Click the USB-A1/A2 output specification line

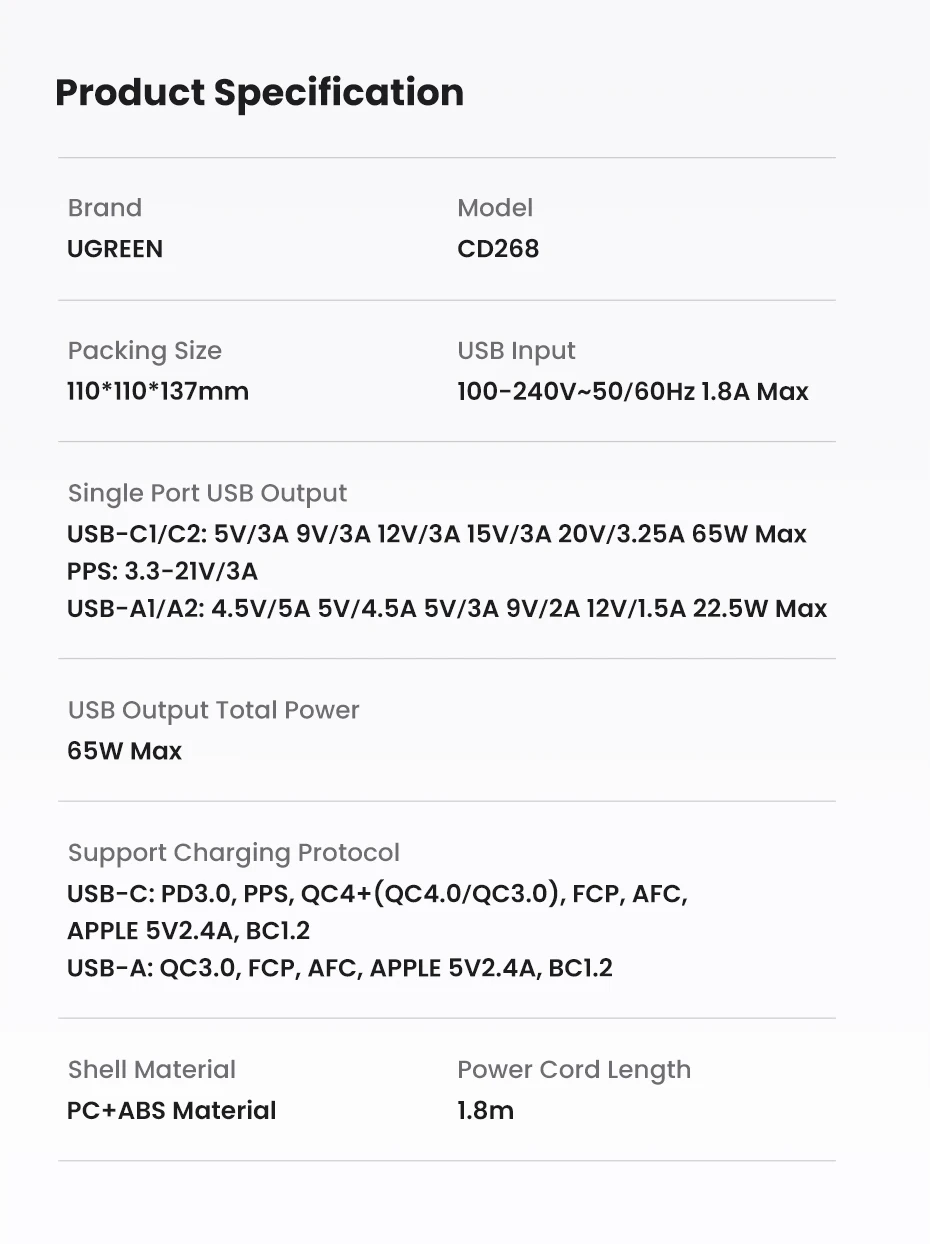pos(447,608)
